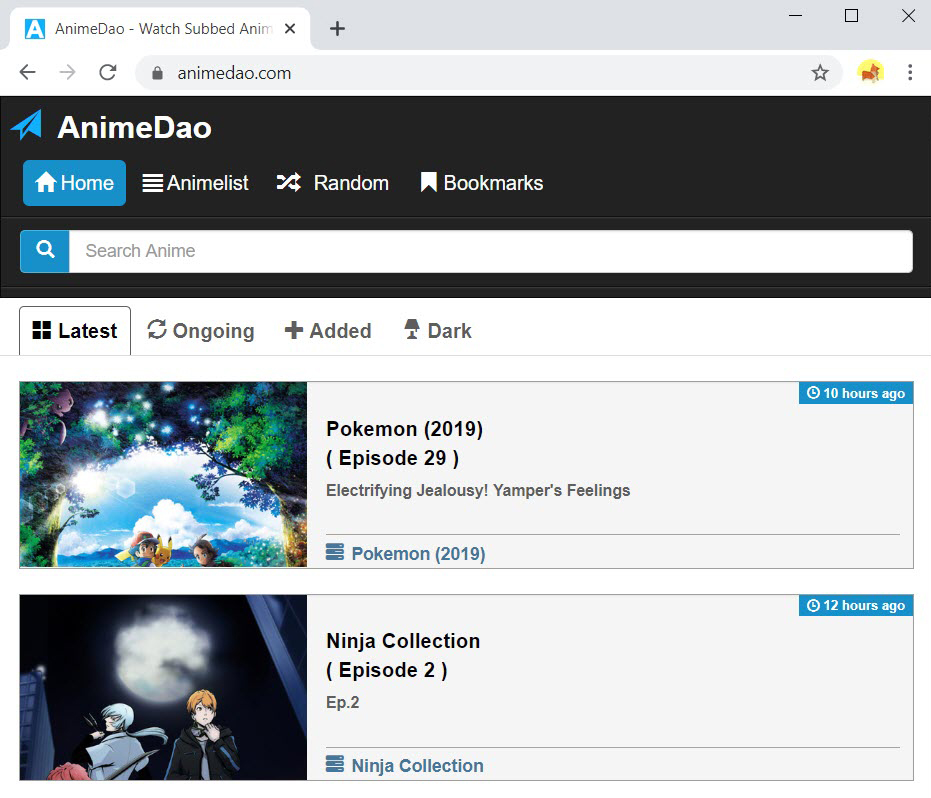Click the AnimeDao paper plane logo
The height and width of the screenshot is (798, 931).
pyautogui.click(x=27, y=125)
